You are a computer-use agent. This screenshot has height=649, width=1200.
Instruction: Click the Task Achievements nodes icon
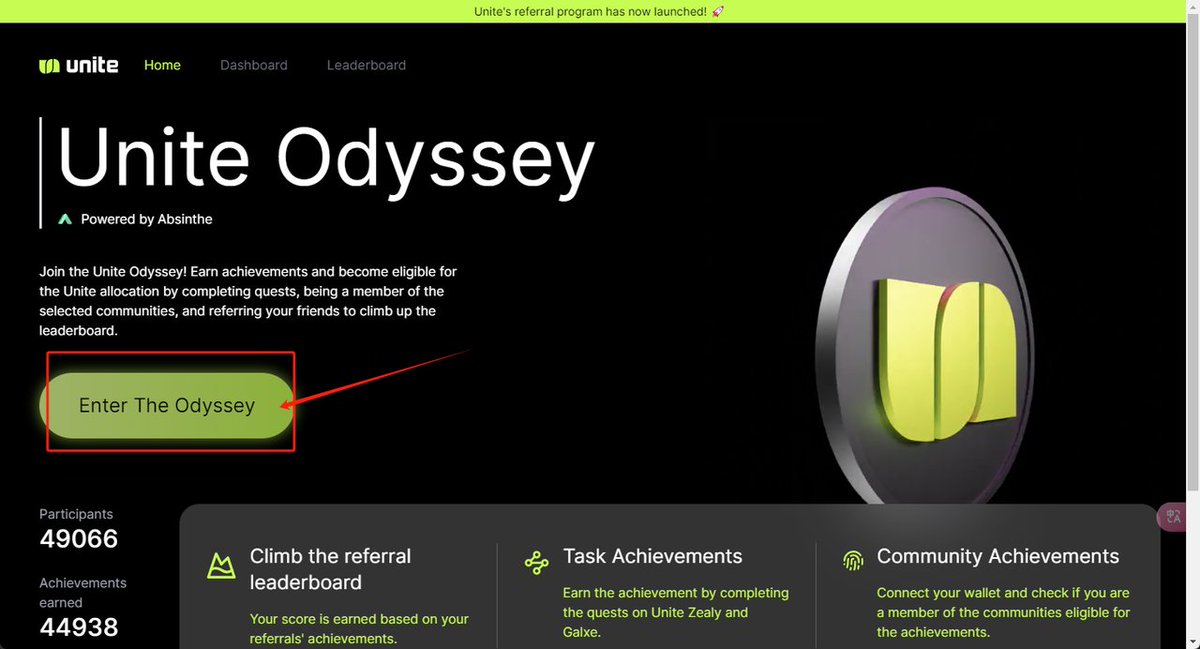(x=536, y=562)
